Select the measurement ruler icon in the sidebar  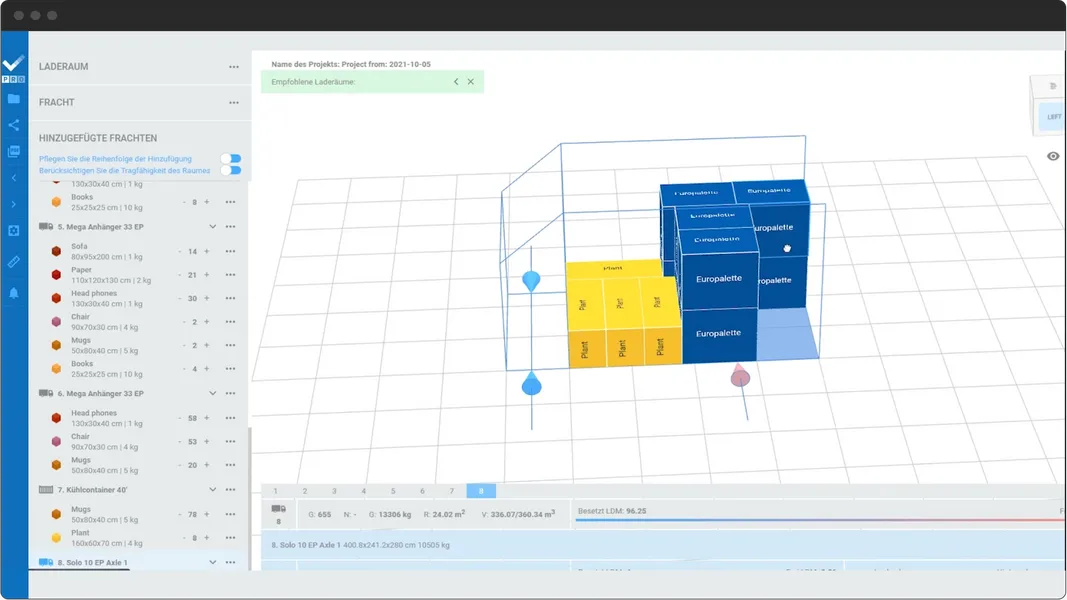tap(13, 261)
